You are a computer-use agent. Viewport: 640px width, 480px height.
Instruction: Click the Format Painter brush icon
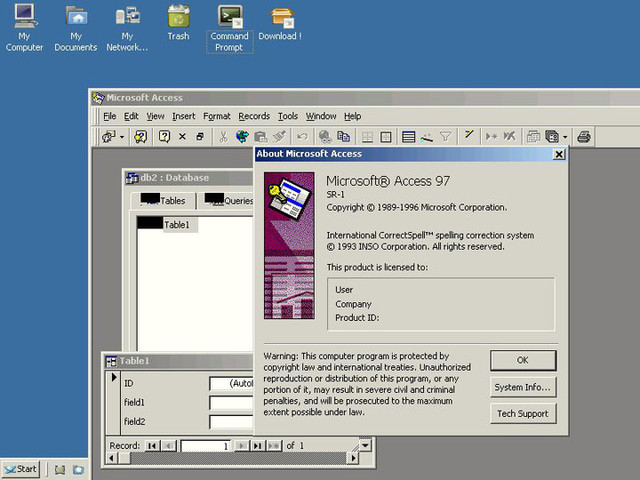click(x=280, y=137)
